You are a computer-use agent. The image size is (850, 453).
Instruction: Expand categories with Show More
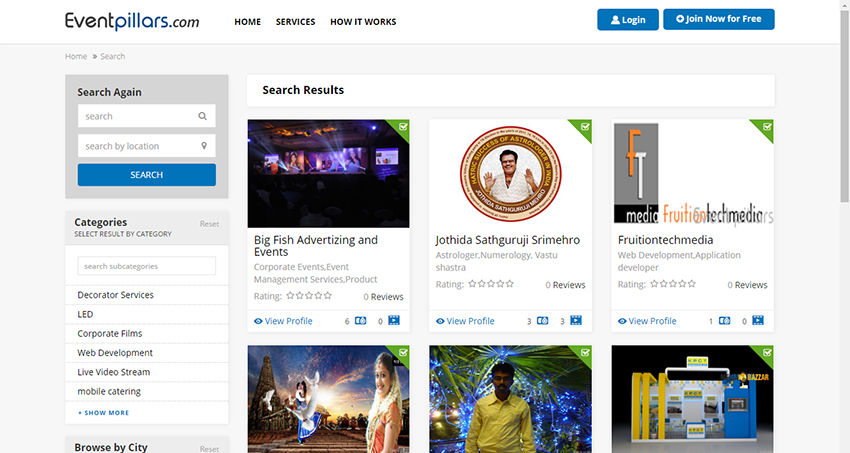coord(104,412)
